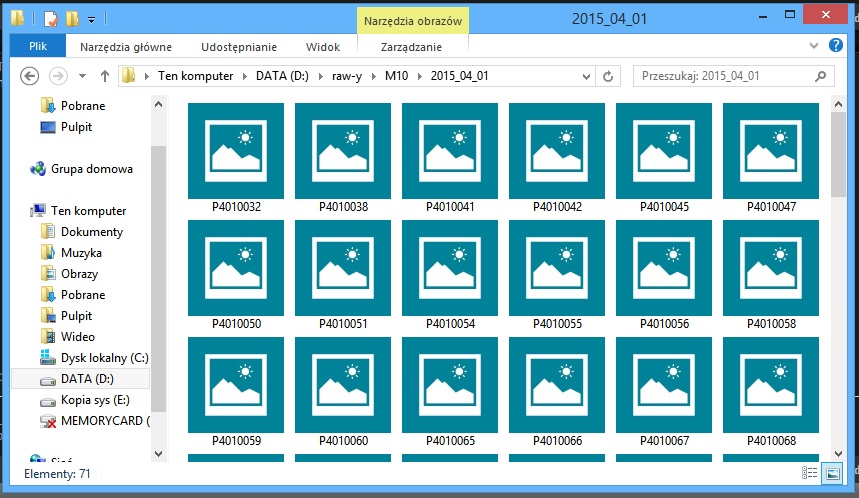Screen dimensions: 859x498
Task: Click in the Przeszukaj search field
Action: pyautogui.click(x=720, y=76)
